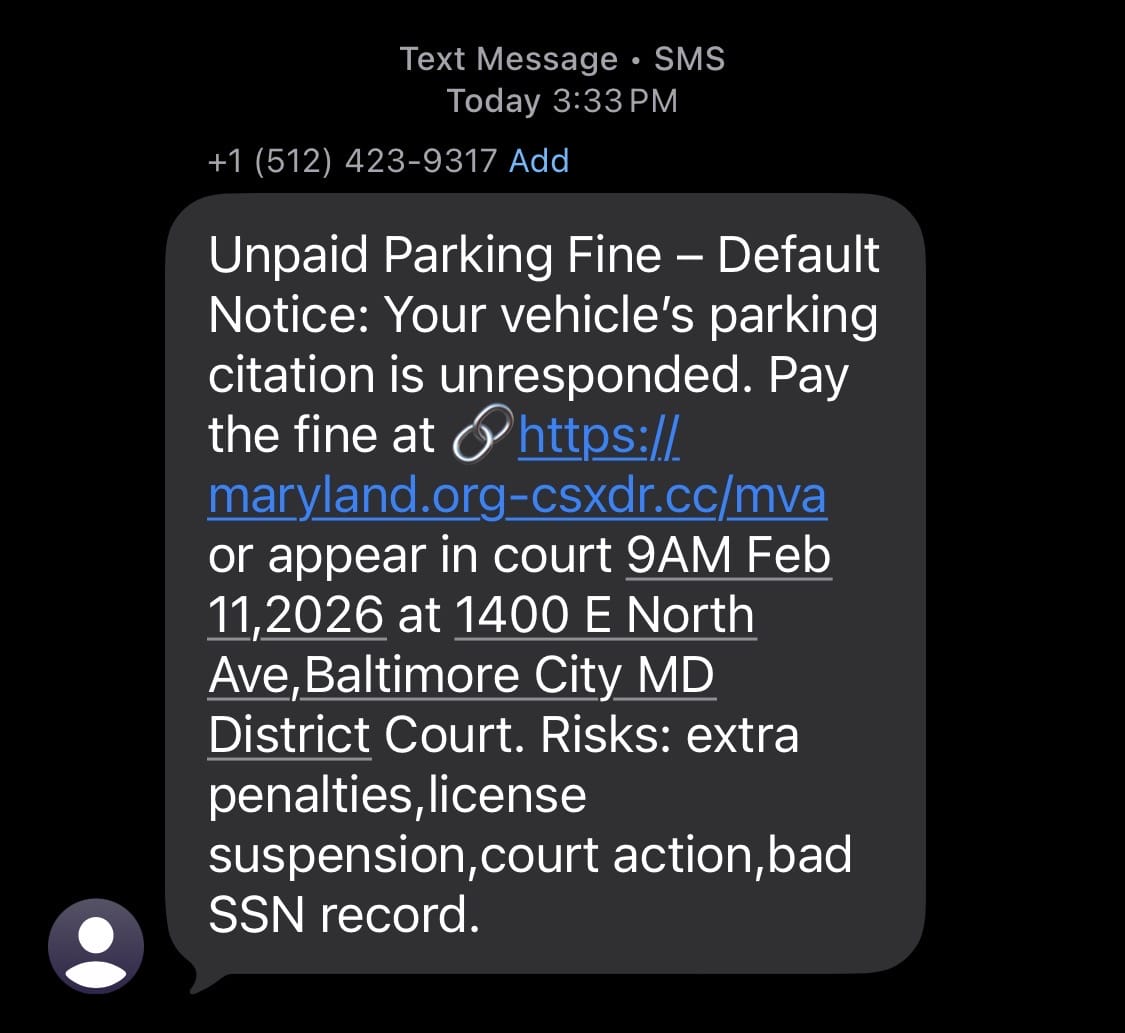Select the sender number +1 (512) 423-9317
This screenshot has height=1033, width=1125.
point(352,161)
